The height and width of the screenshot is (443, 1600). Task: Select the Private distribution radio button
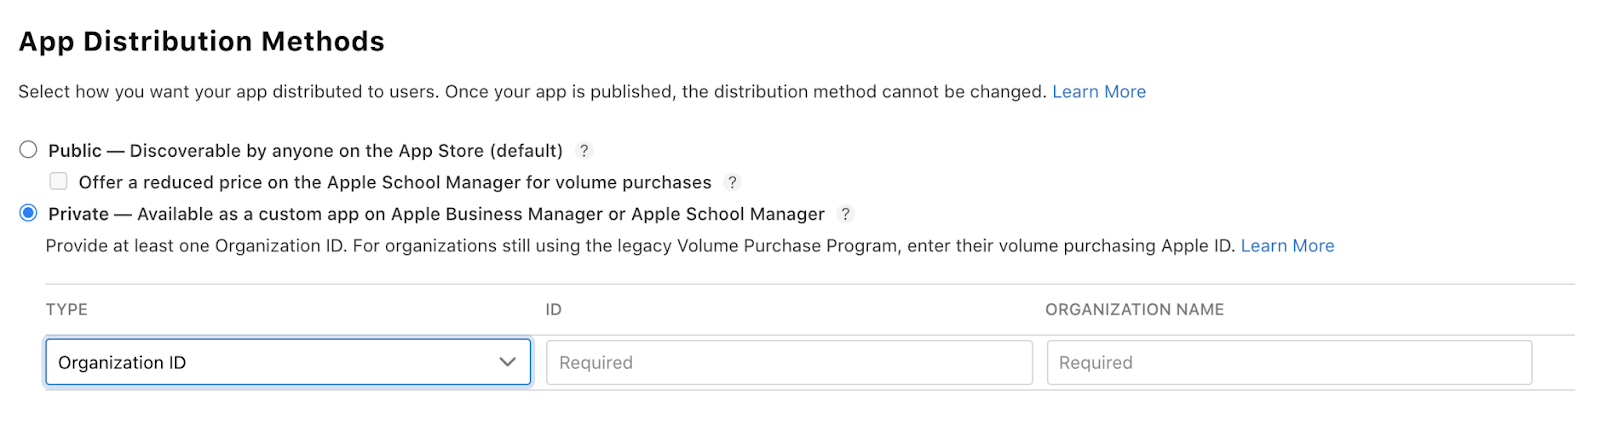tap(28, 213)
